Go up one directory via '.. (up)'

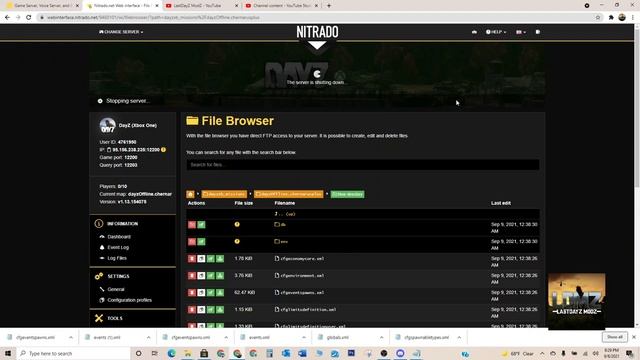pos(285,214)
